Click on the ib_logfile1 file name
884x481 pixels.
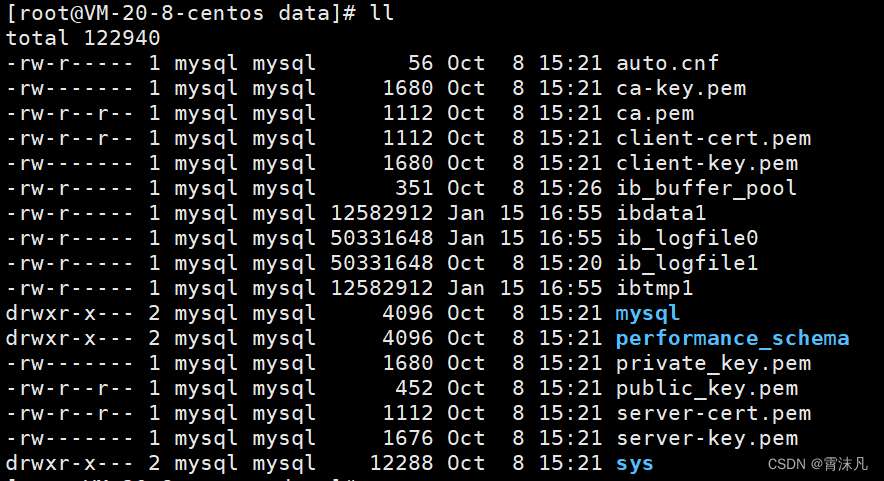(x=687, y=263)
